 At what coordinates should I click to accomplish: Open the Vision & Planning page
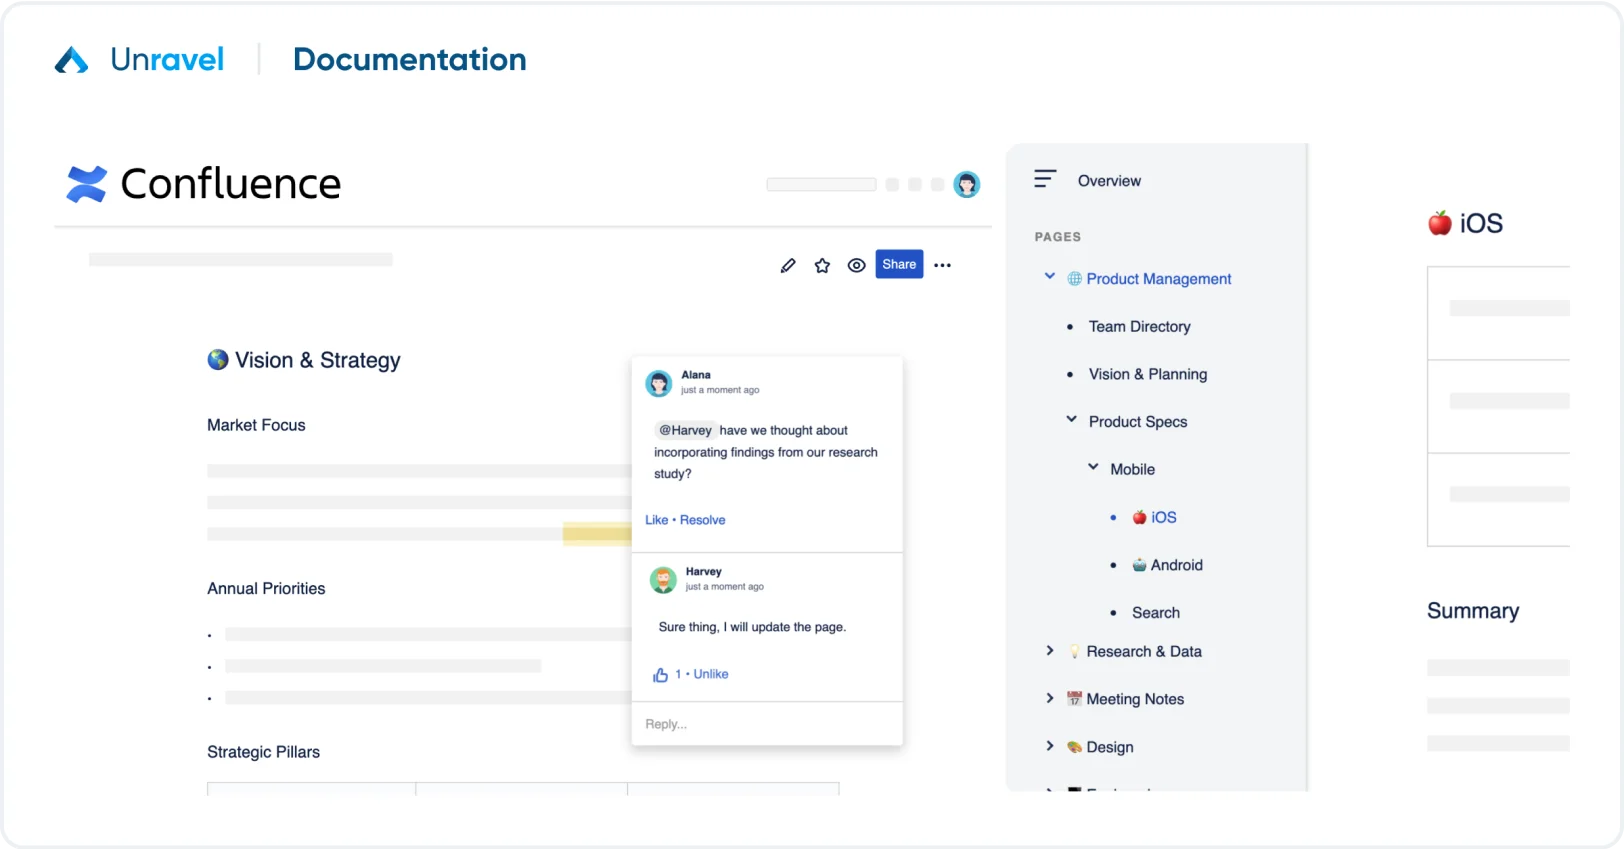click(1148, 374)
